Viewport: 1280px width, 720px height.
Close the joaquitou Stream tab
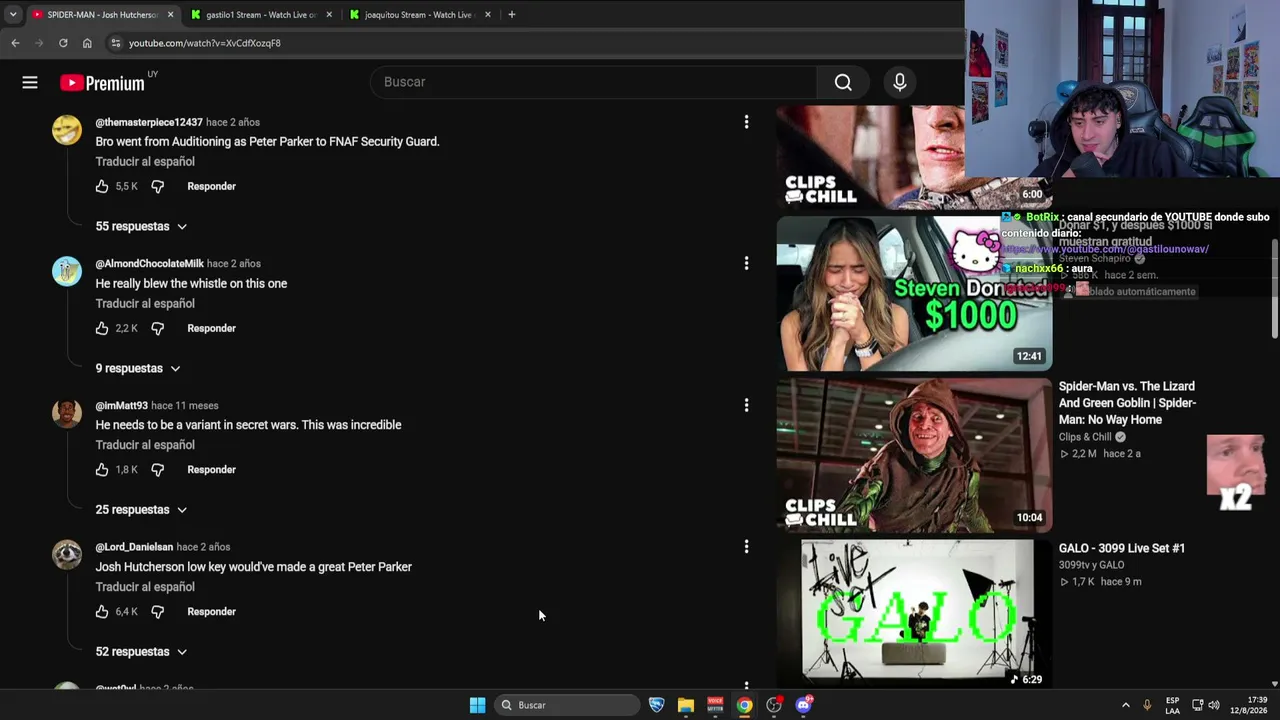(x=488, y=15)
